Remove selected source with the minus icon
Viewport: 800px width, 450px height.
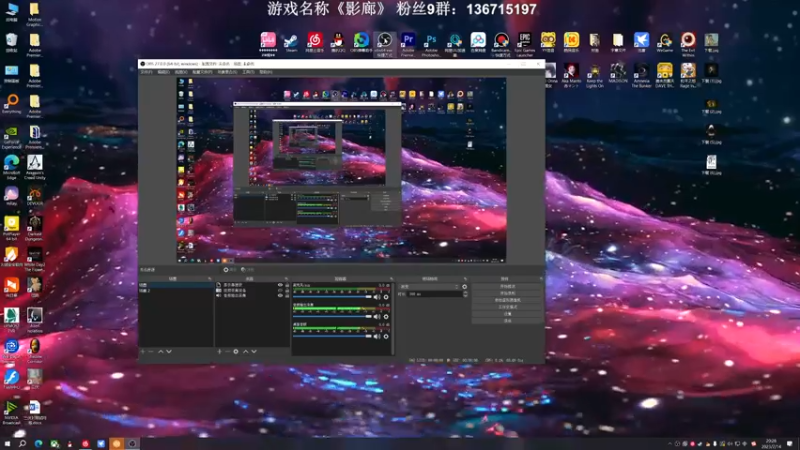click(228, 352)
